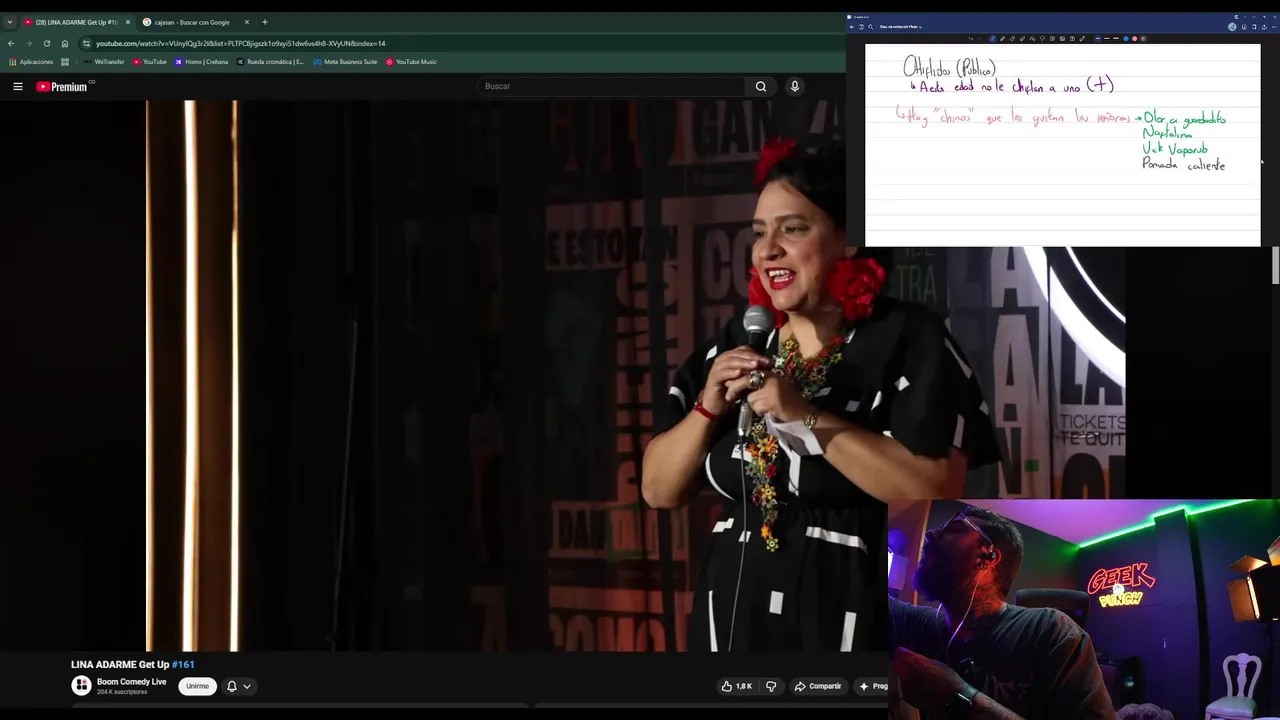Screen dimensions: 1280x720
Task: Go back in the Chrome browser
Action: (11, 44)
